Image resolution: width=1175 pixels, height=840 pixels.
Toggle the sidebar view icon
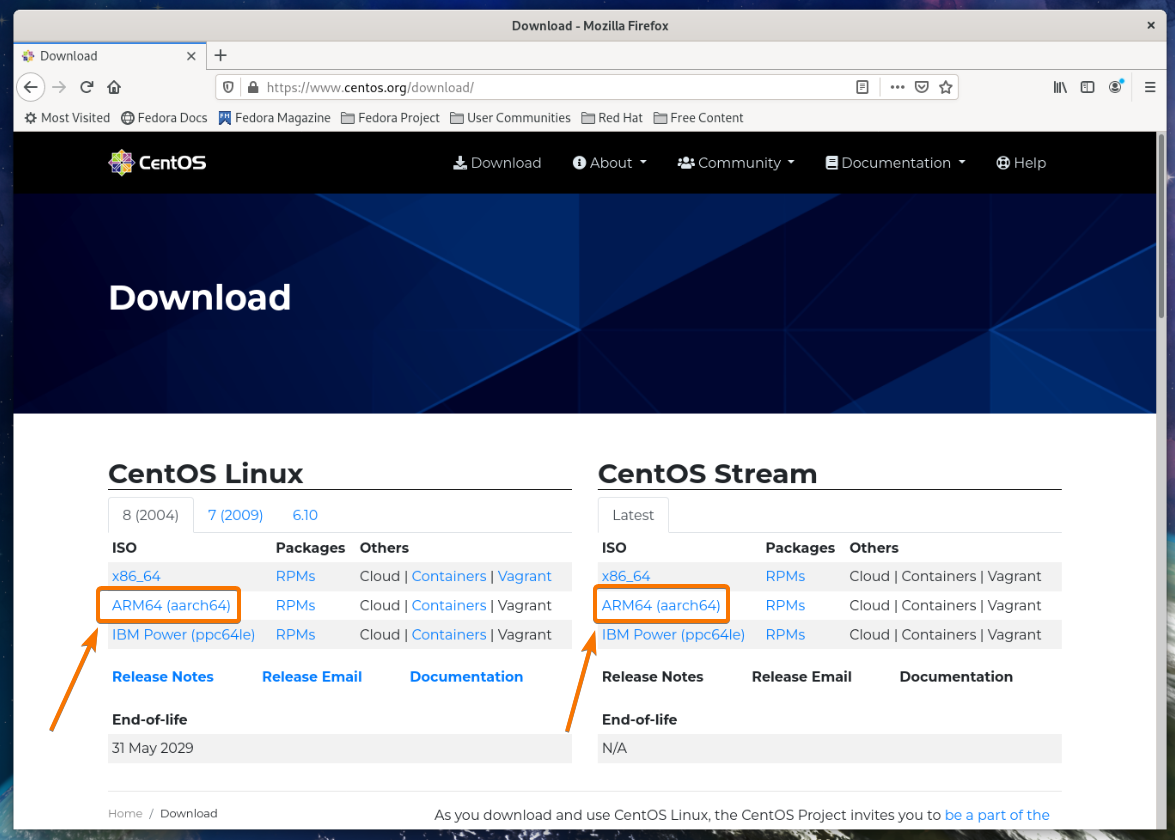(x=1087, y=87)
